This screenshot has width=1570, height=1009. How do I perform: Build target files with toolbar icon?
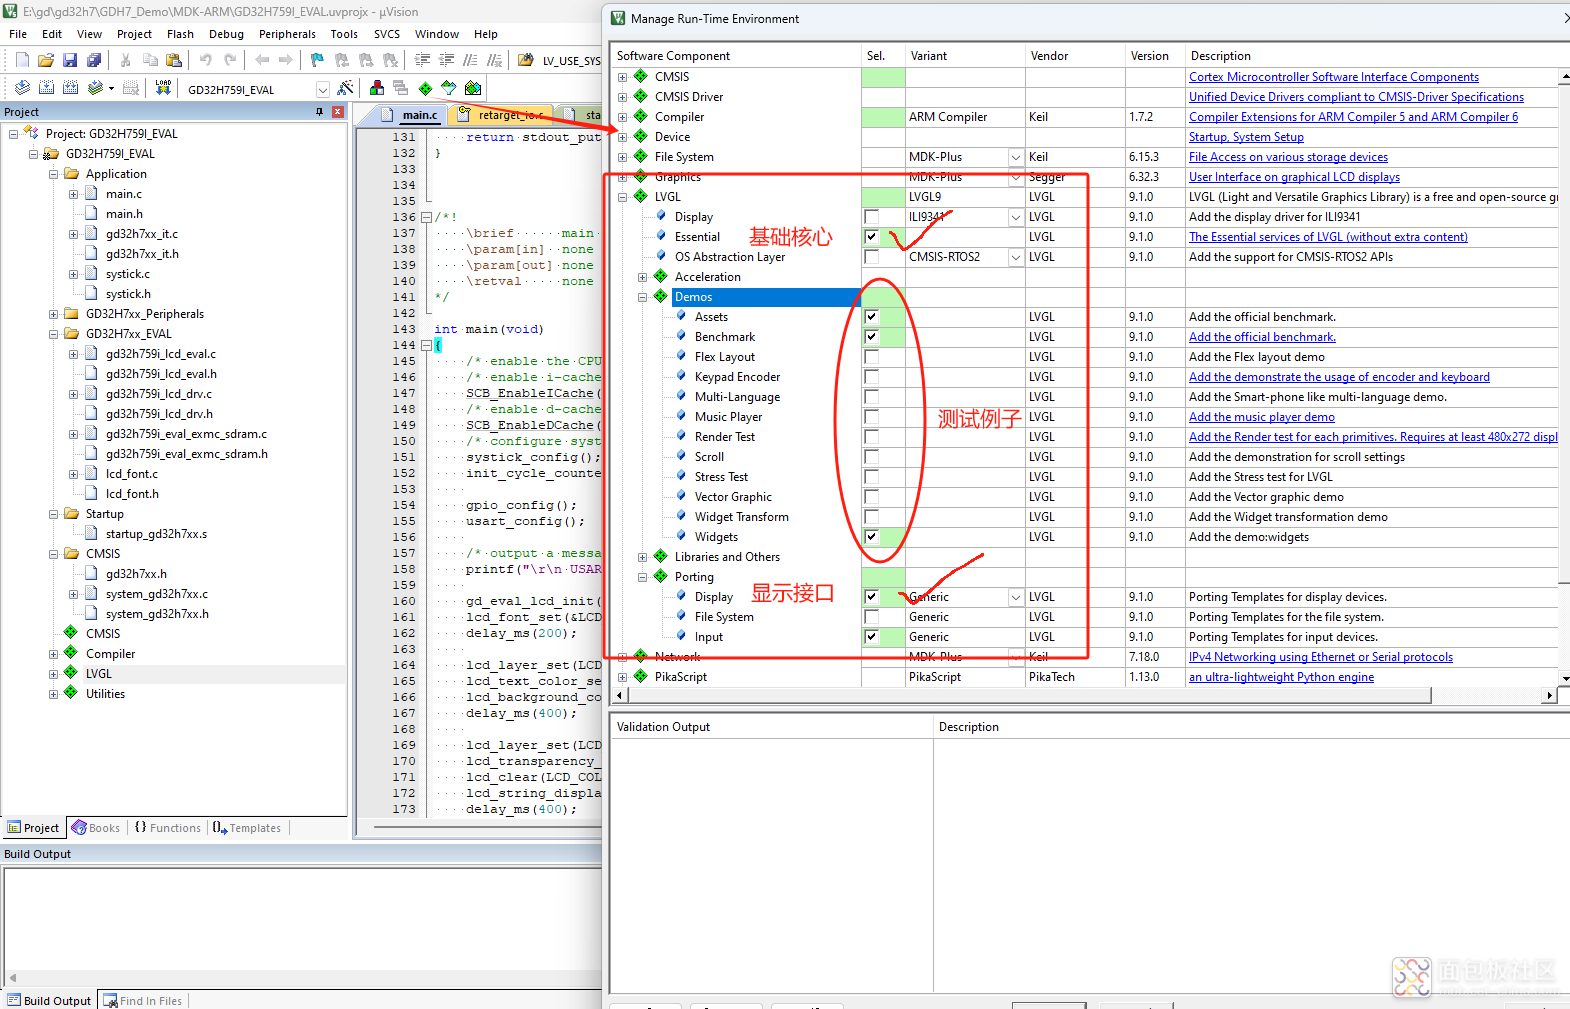[x=46, y=88]
